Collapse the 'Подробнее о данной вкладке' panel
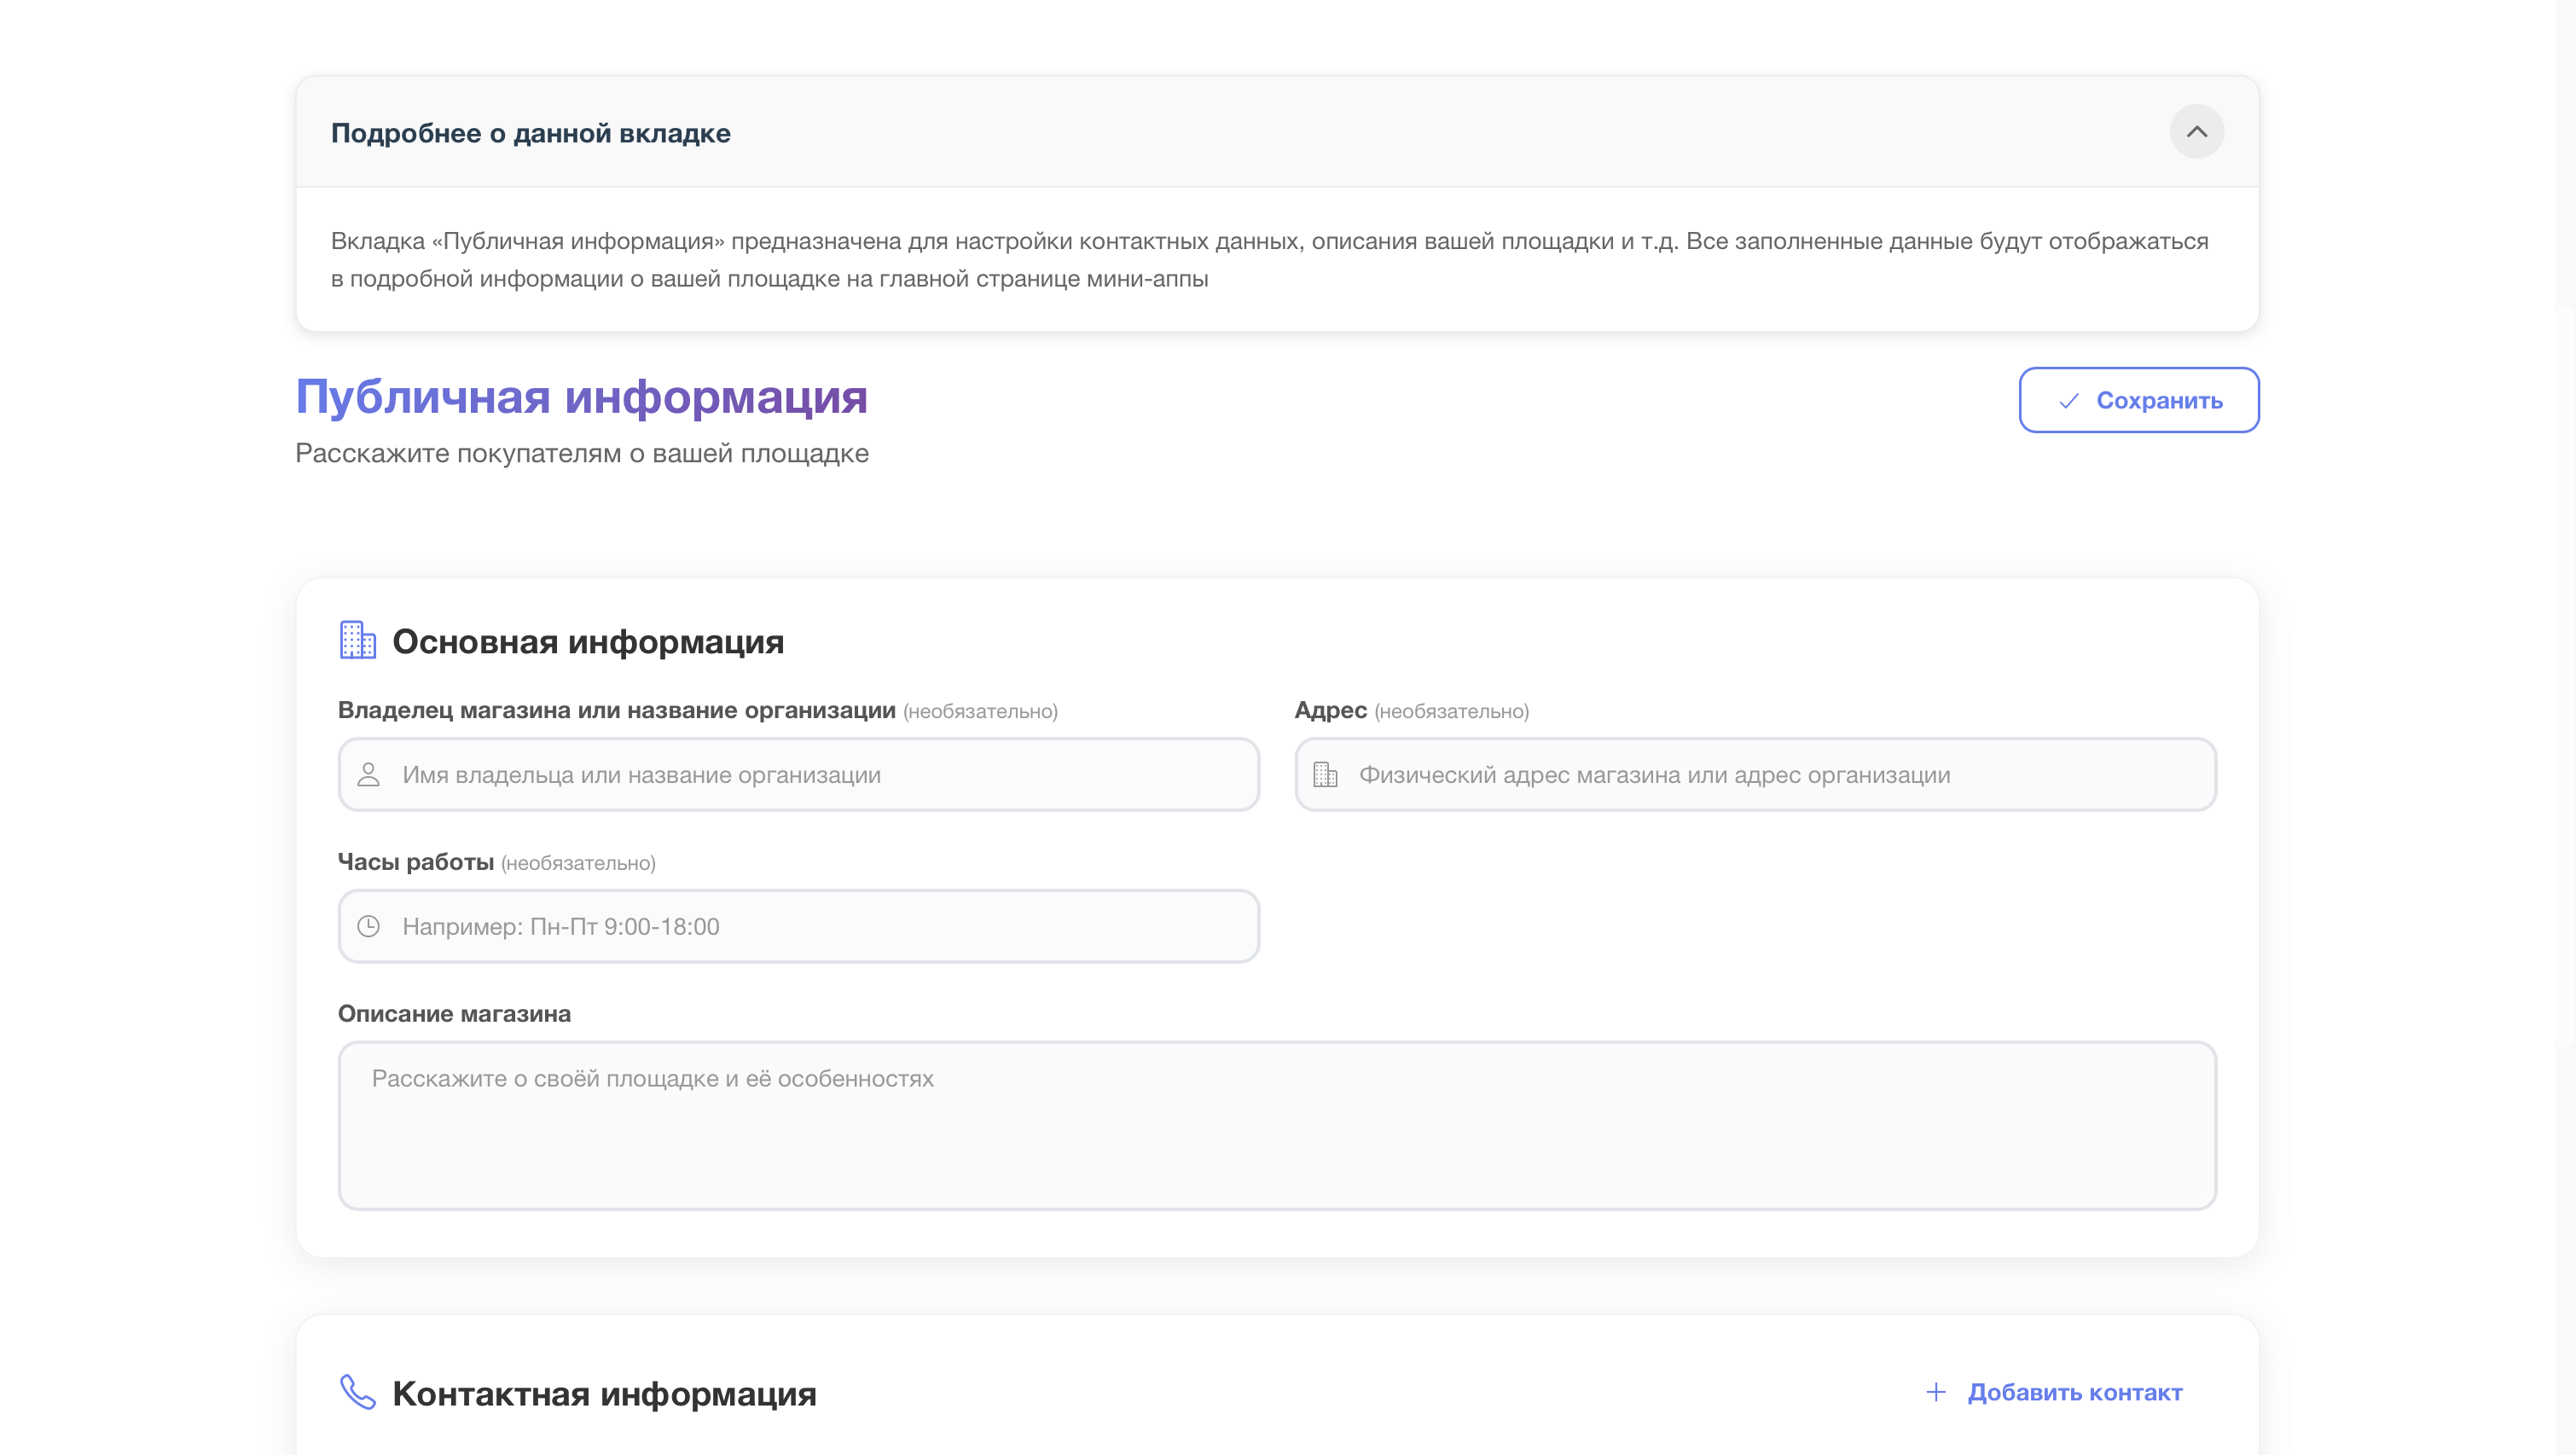 click(x=2196, y=132)
